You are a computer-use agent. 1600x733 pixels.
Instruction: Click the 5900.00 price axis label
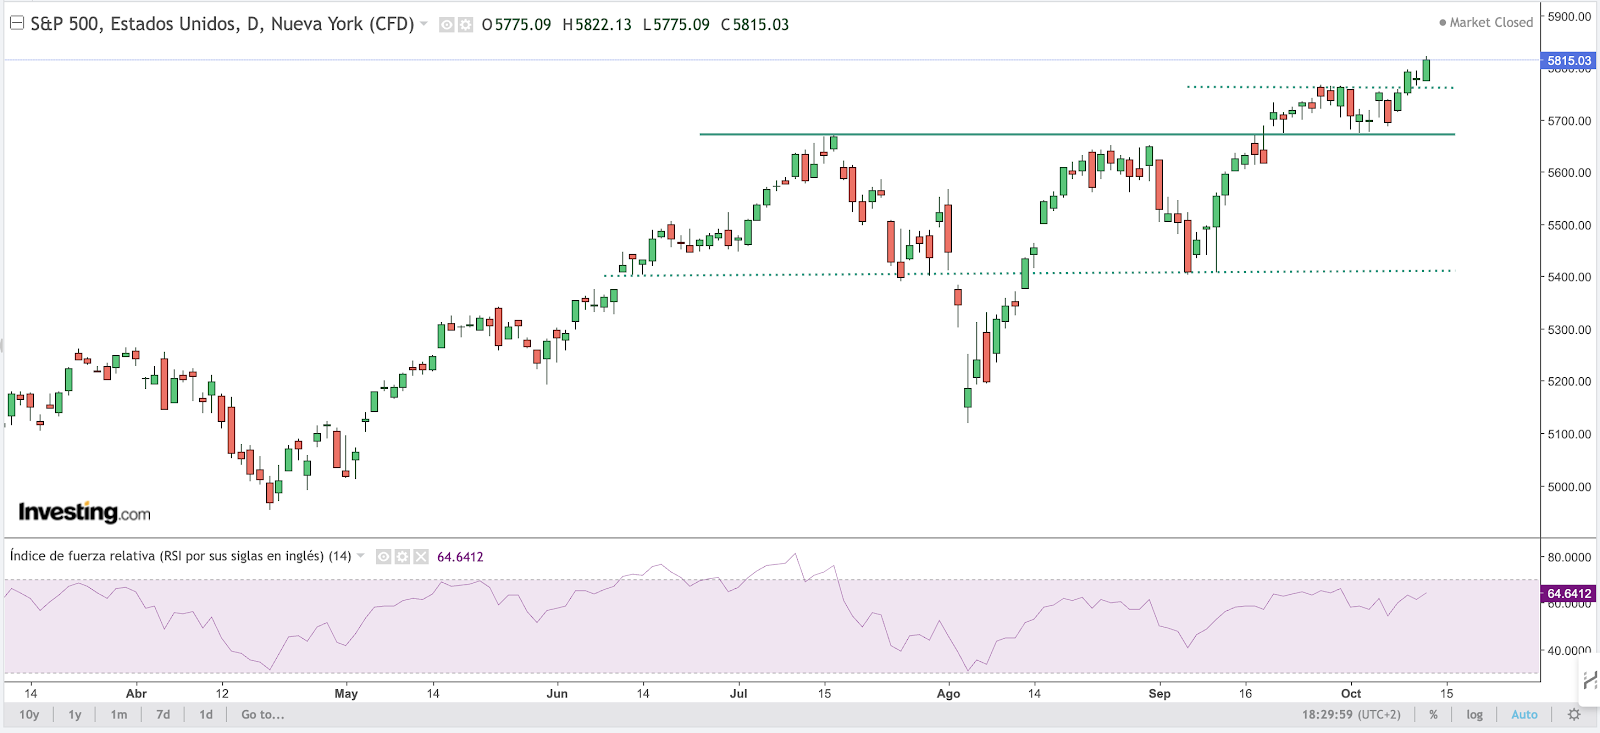pyautogui.click(x=1569, y=17)
